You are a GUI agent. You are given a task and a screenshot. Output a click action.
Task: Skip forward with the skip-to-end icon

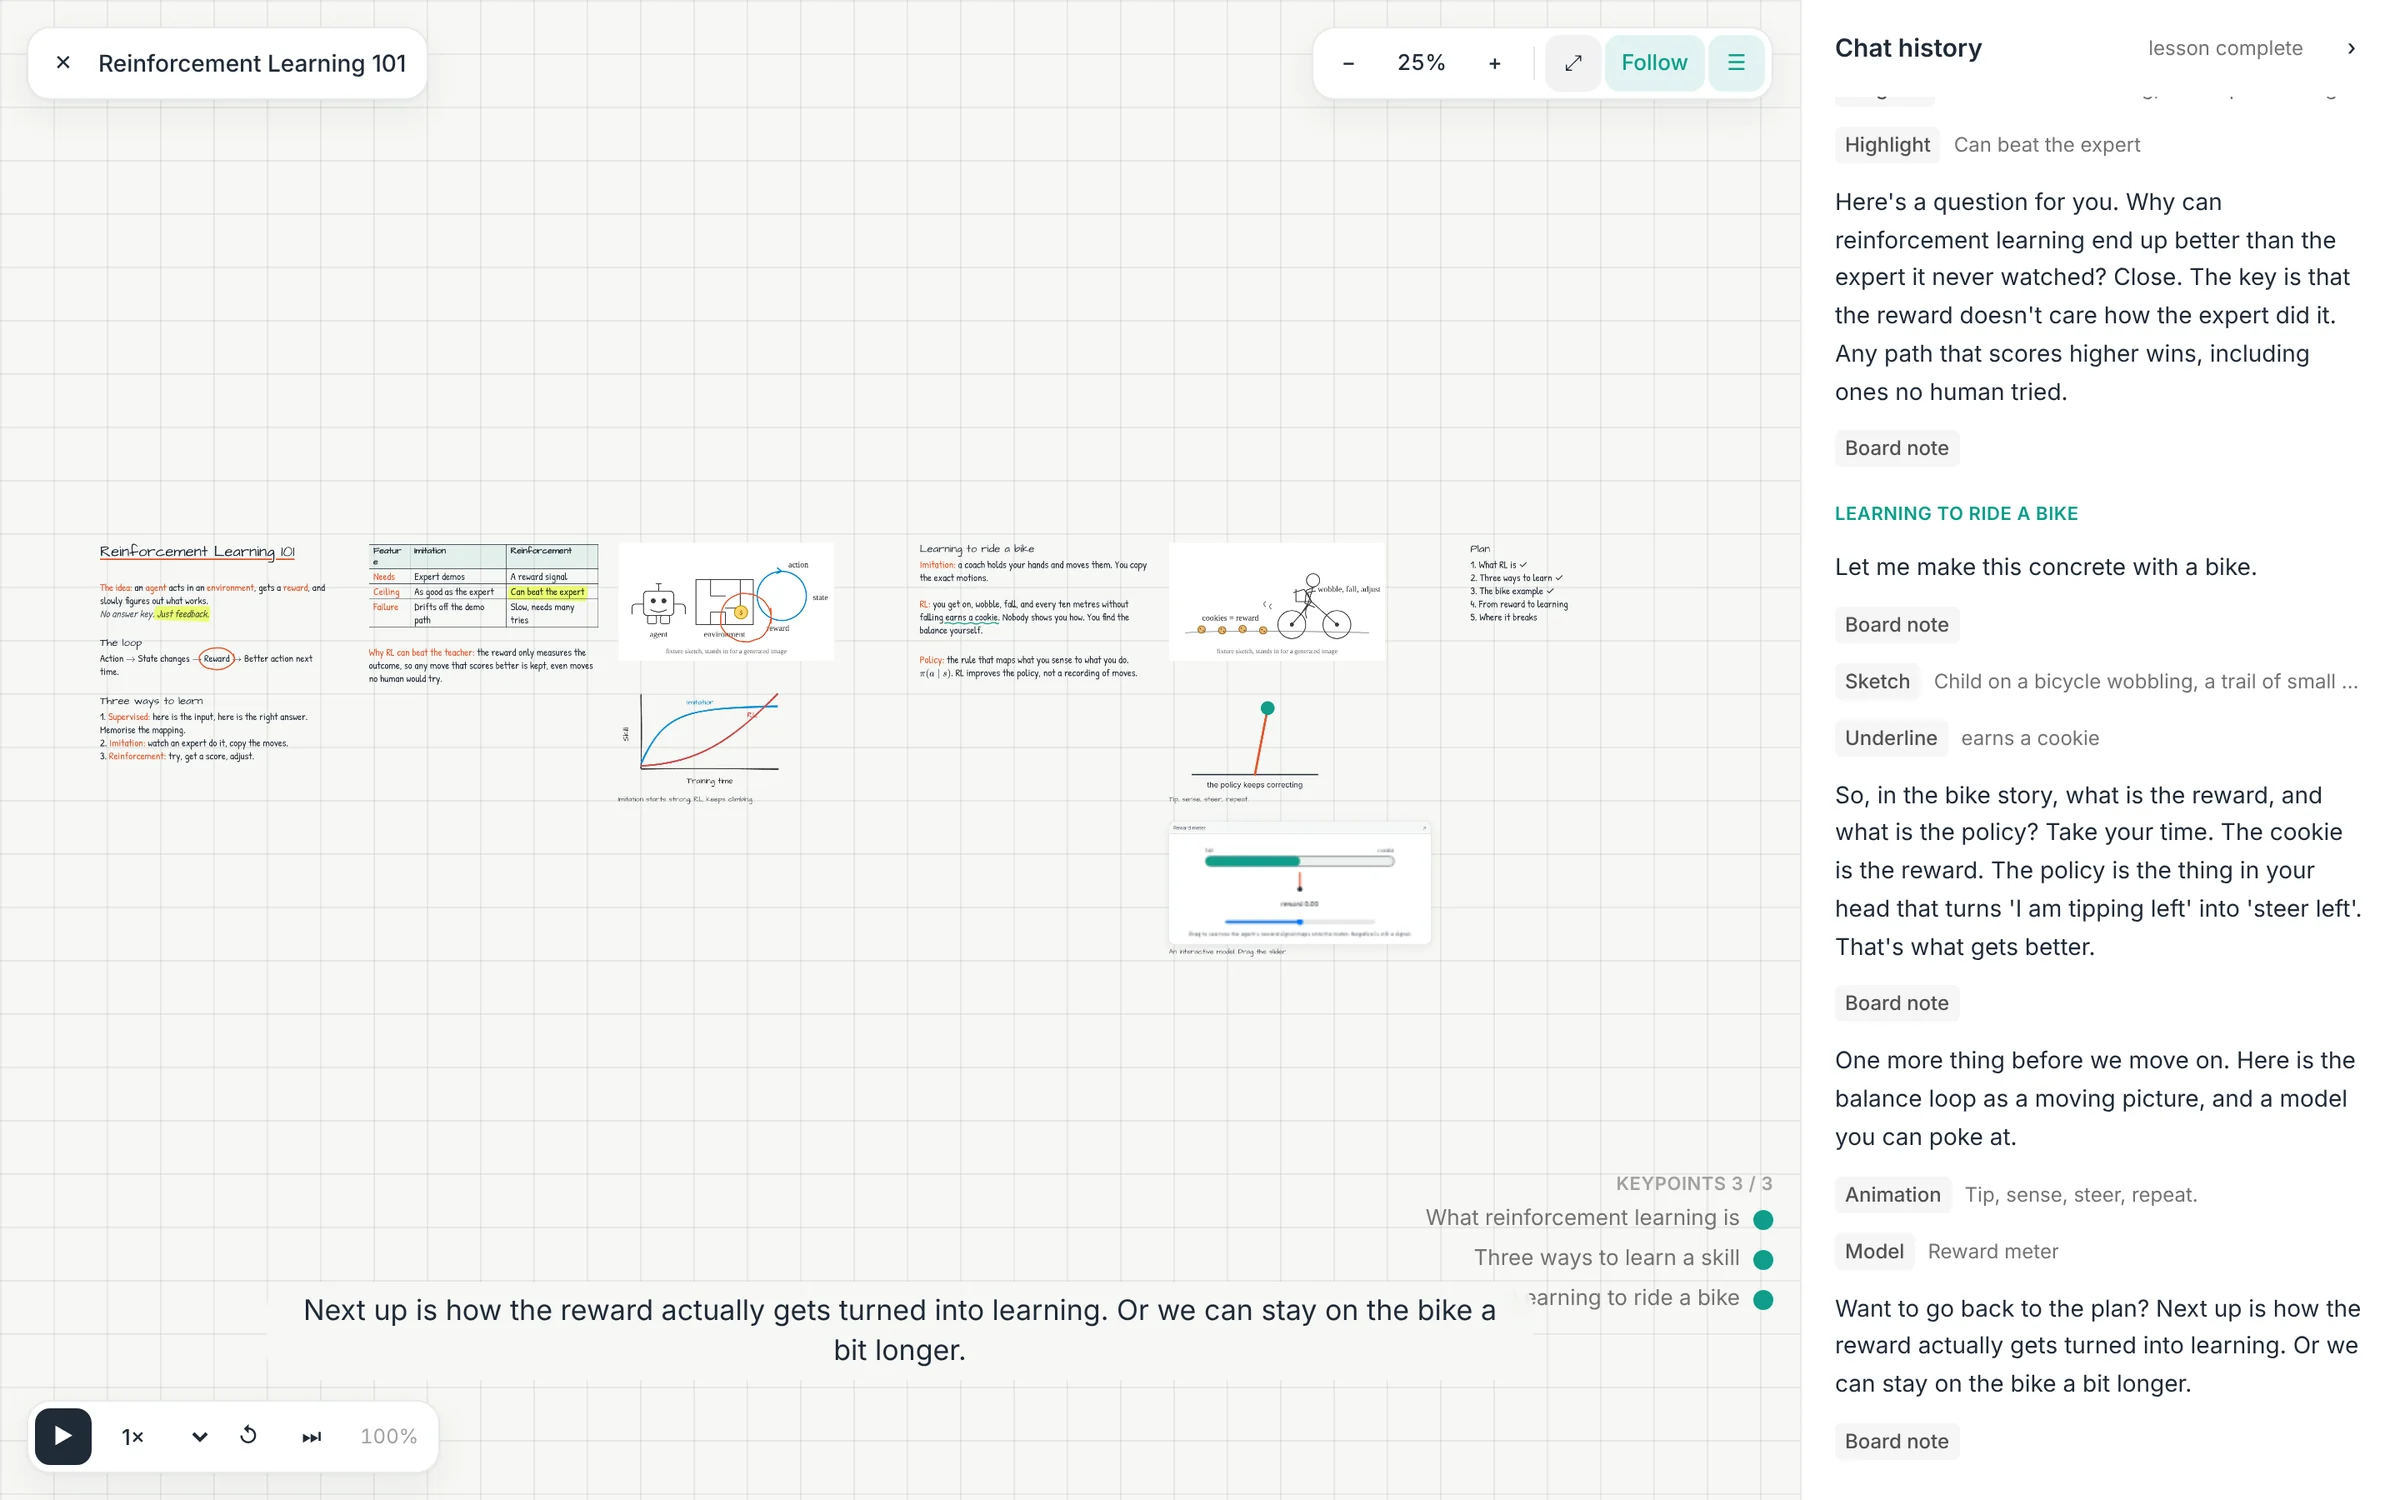tap(312, 1437)
